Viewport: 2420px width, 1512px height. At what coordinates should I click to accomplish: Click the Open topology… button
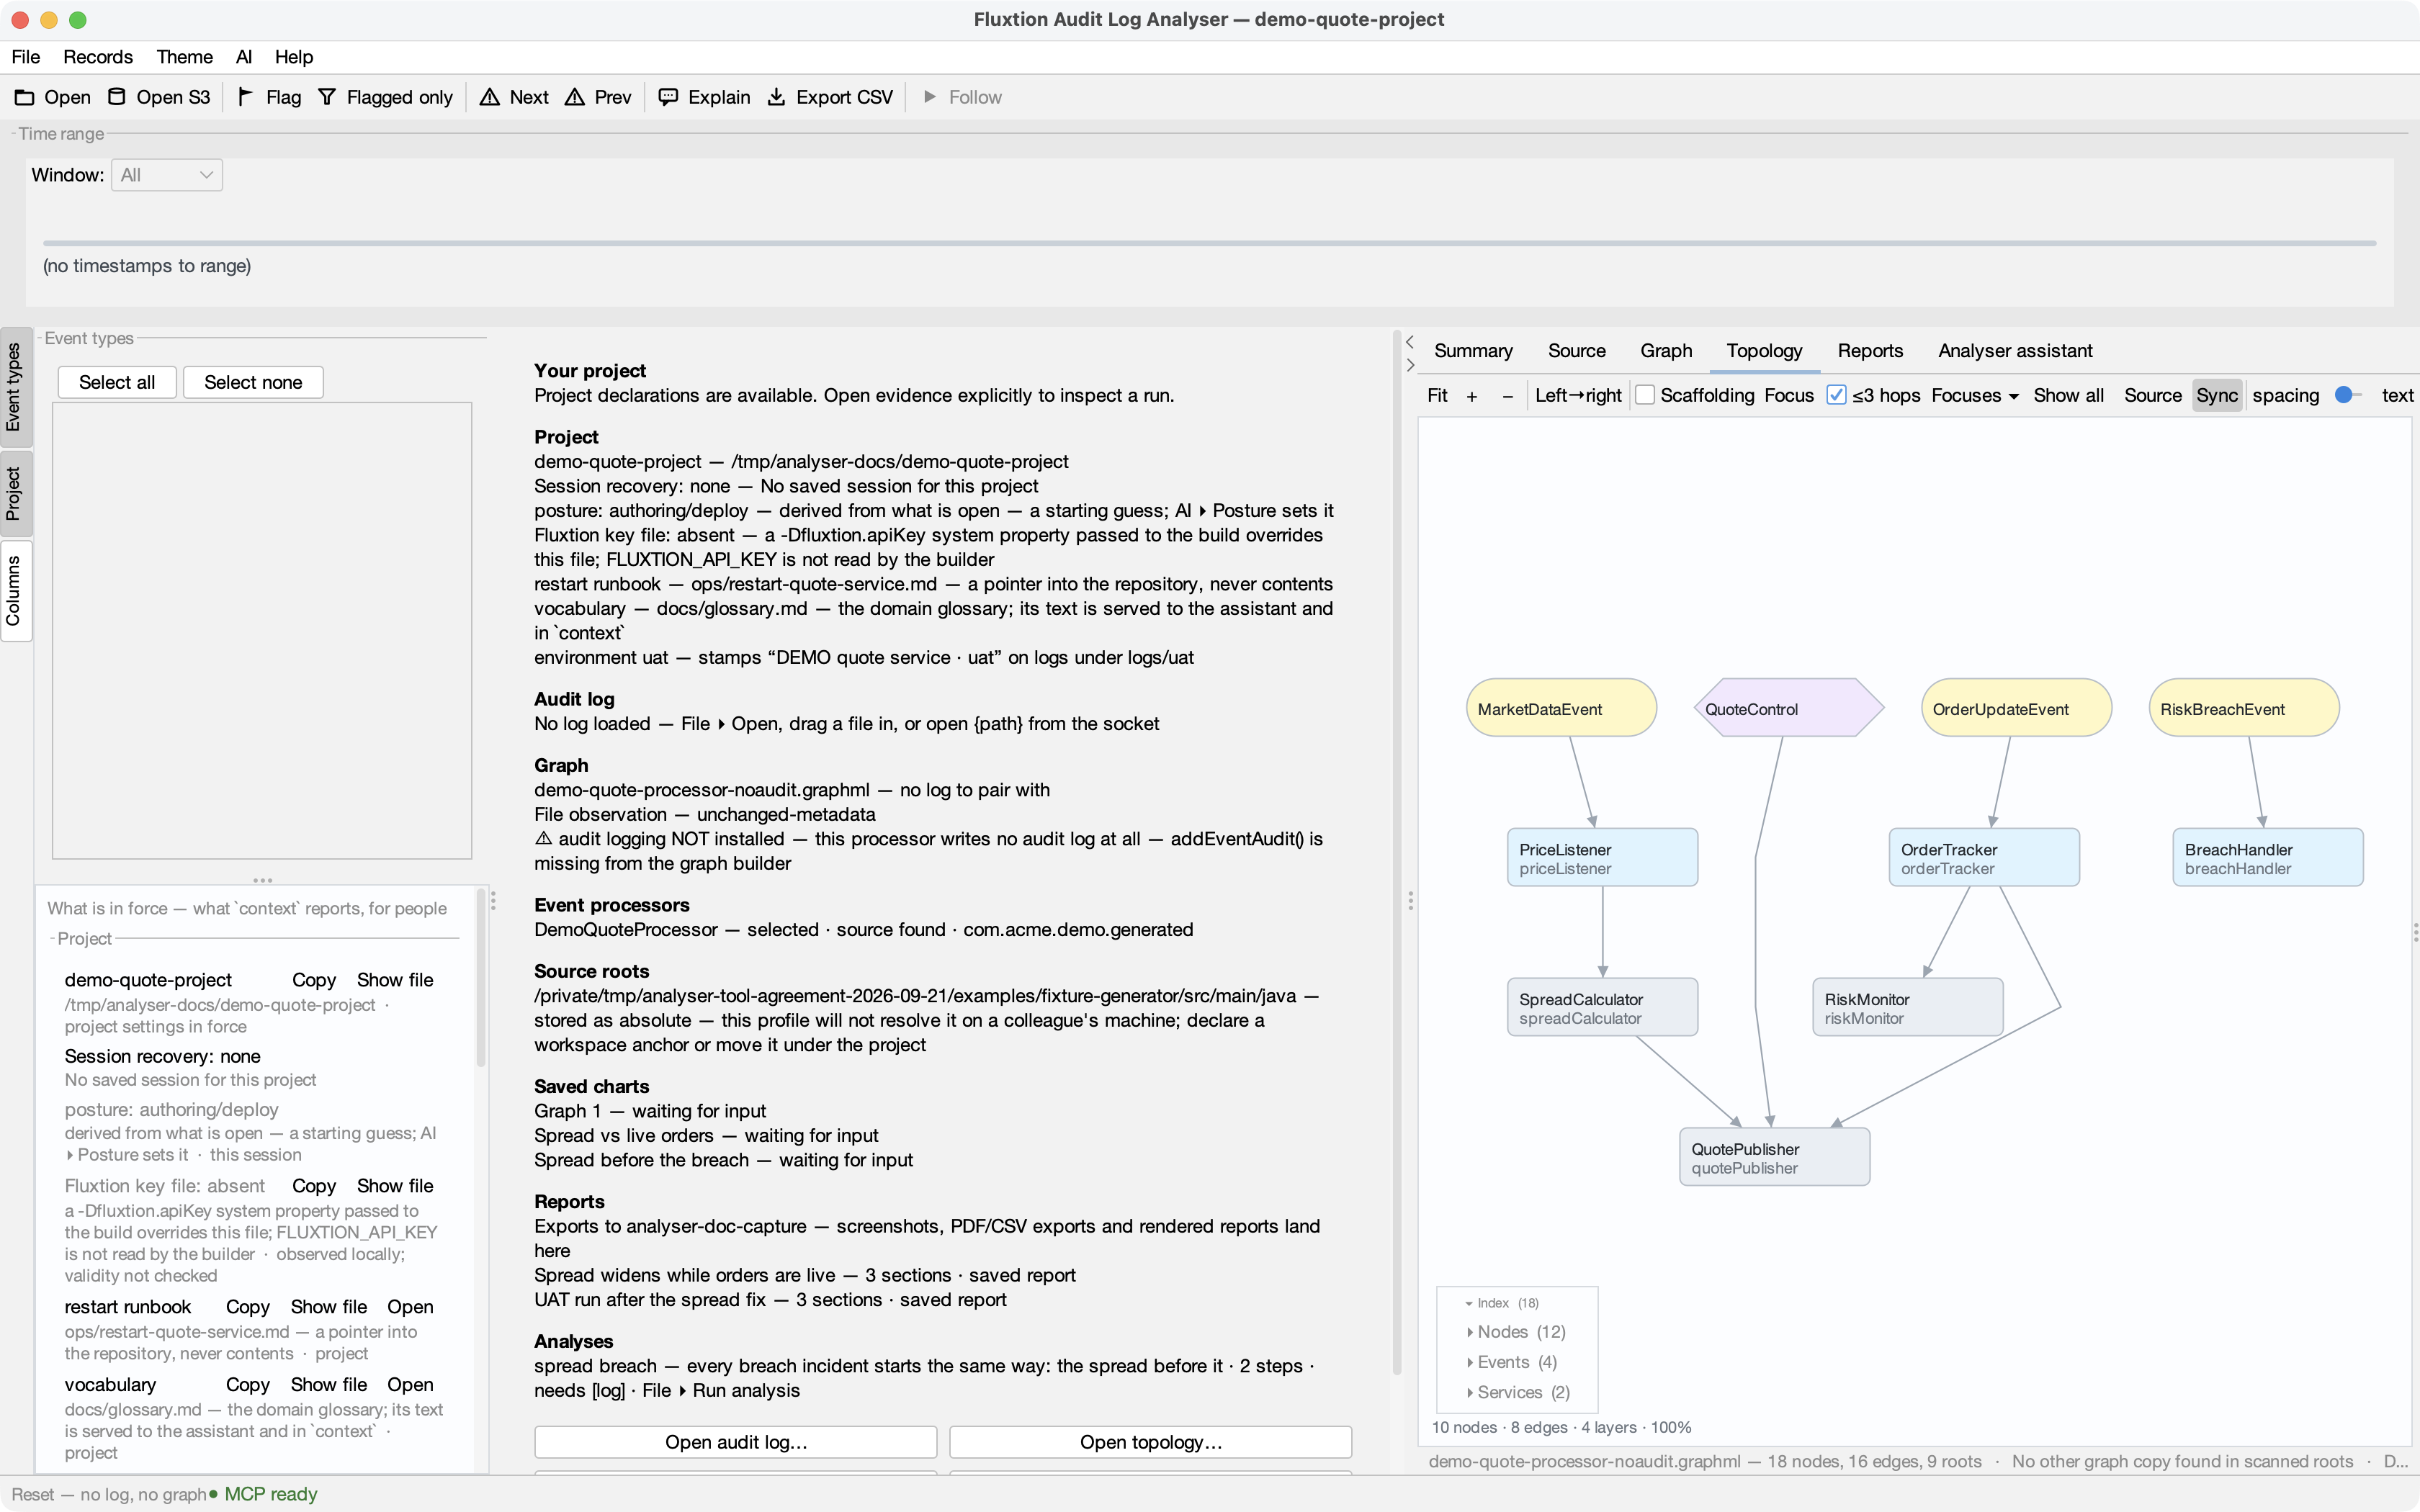point(1151,1442)
